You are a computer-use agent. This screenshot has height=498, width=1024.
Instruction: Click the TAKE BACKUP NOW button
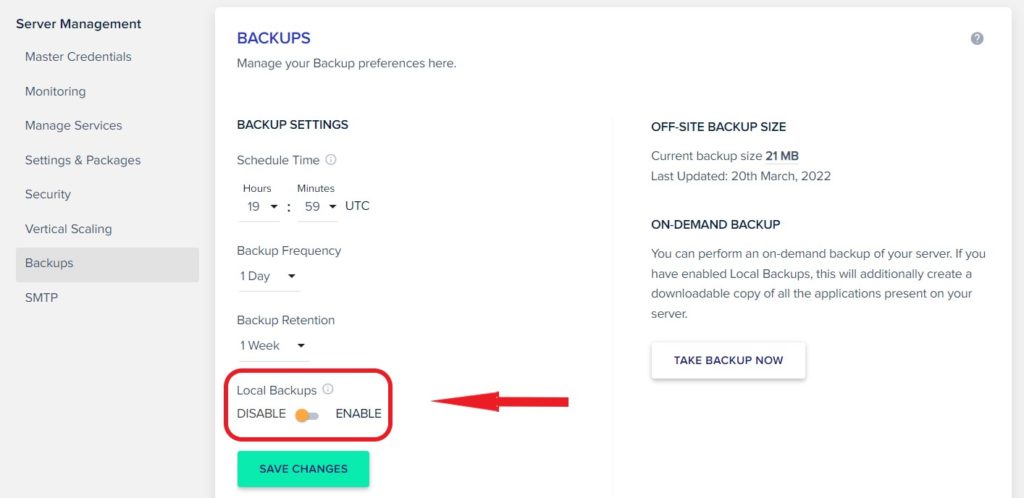[728, 360]
